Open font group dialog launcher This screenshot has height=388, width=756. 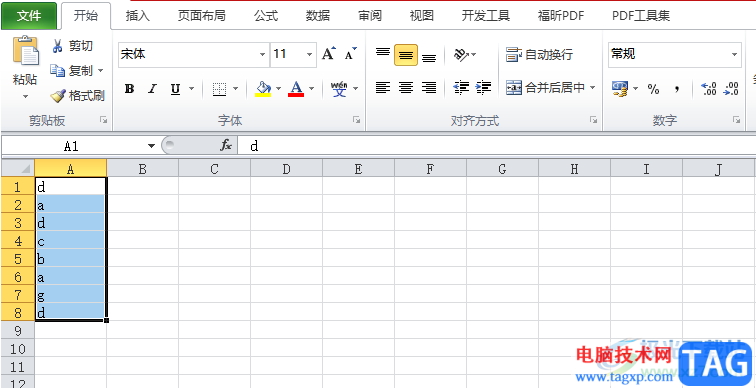click(x=357, y=120)
